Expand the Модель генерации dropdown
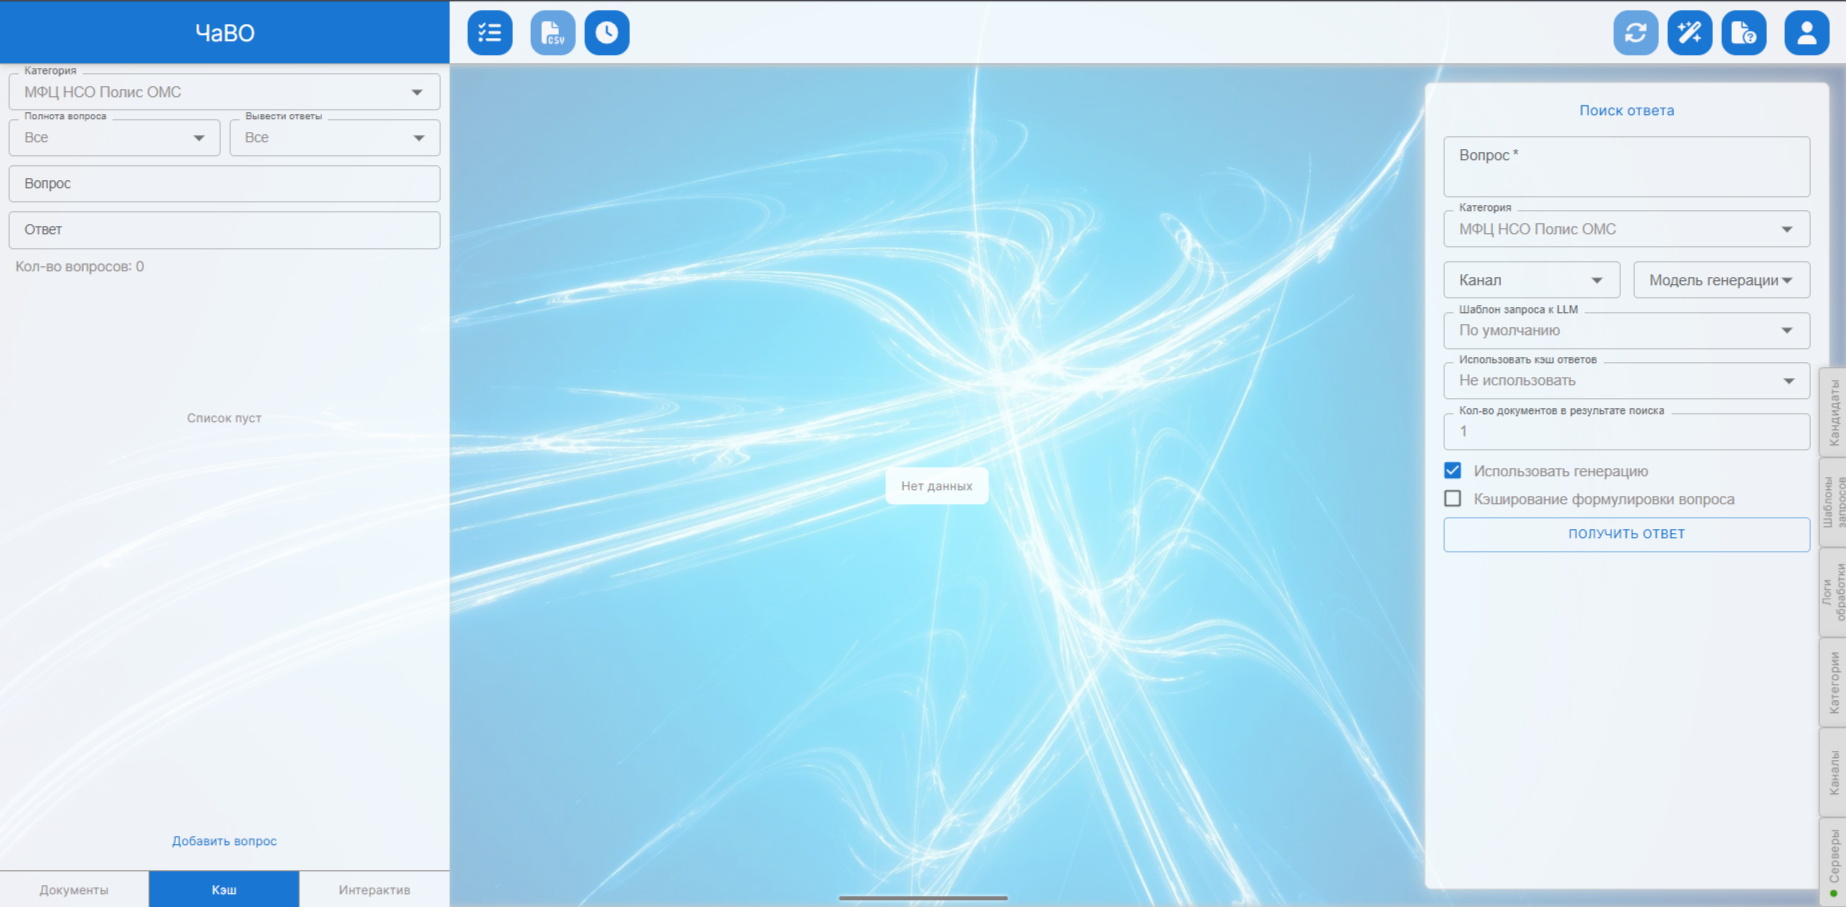This screenshot has width=1846, height=907. point(1721,280)
